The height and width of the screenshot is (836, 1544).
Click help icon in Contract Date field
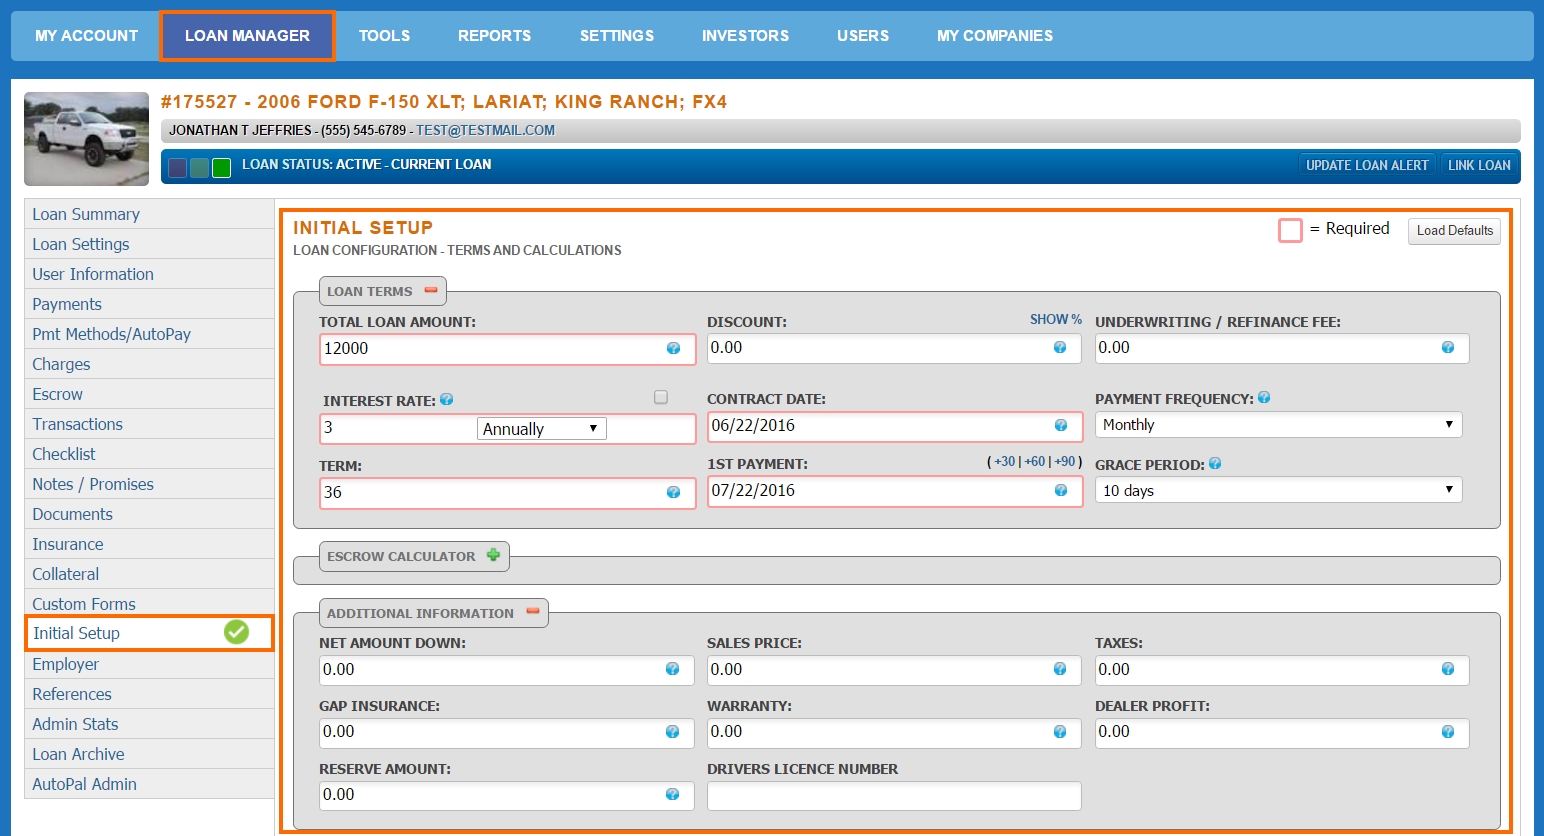coord(1061,425)
